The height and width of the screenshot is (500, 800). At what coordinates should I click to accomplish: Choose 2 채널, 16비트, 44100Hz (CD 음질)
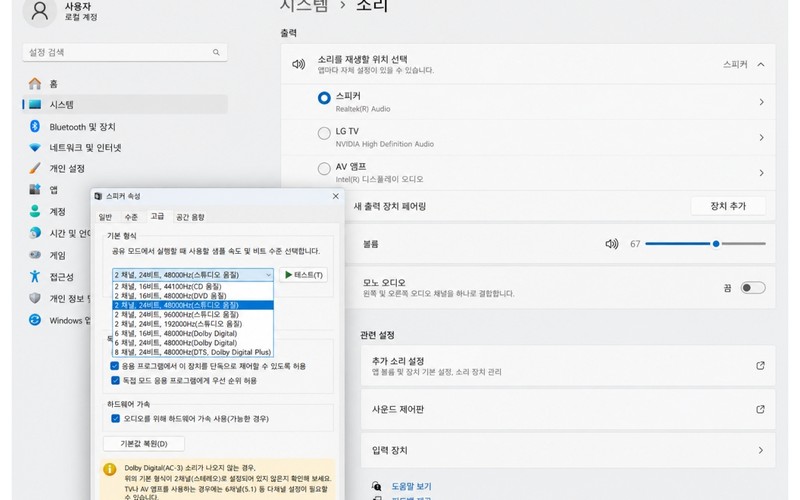pos(193,286)
